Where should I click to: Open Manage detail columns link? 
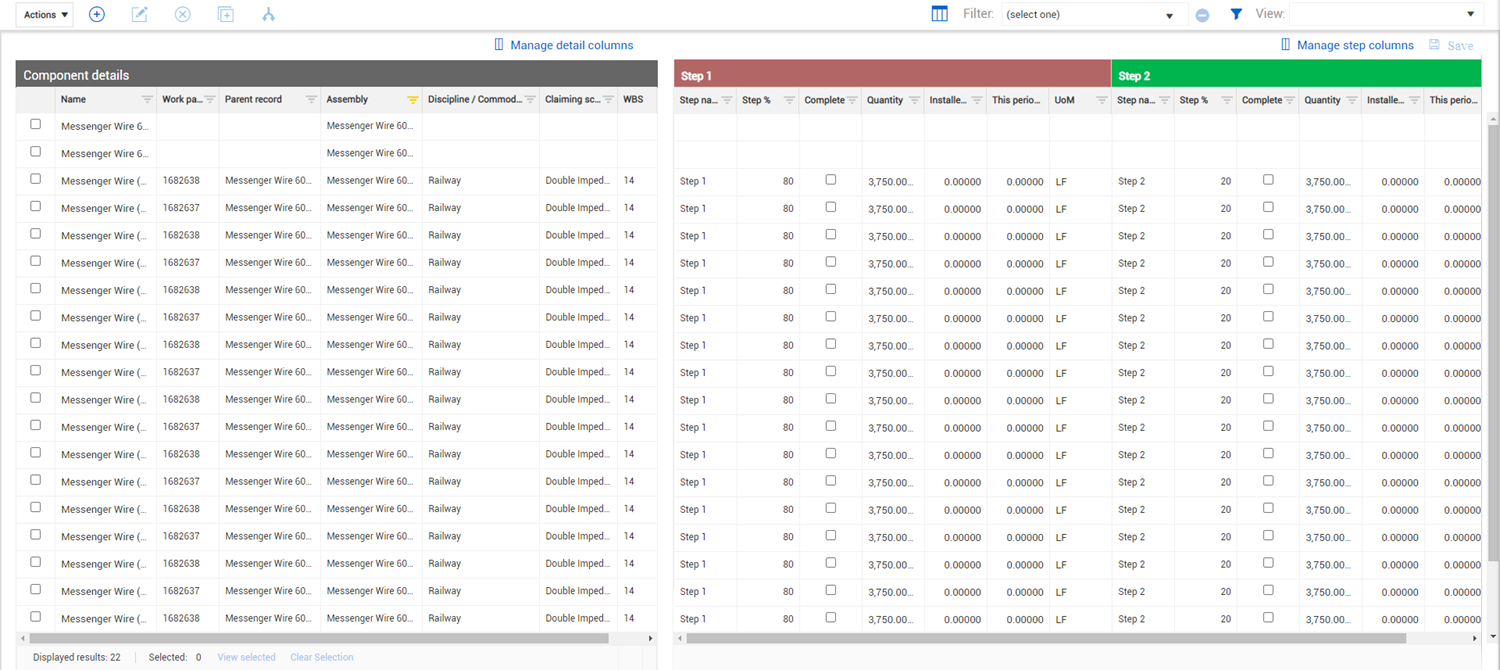[564, 45]
